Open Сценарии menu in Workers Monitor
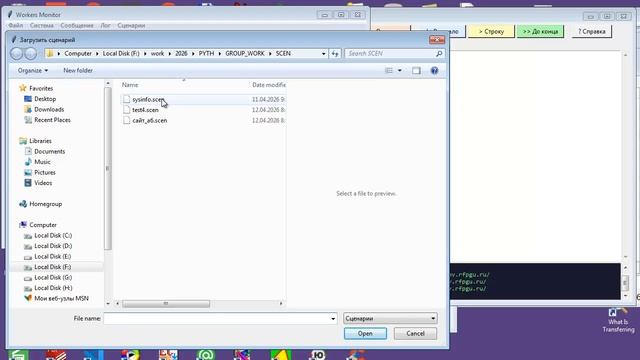640x360 pixels. tap(131, 25)
